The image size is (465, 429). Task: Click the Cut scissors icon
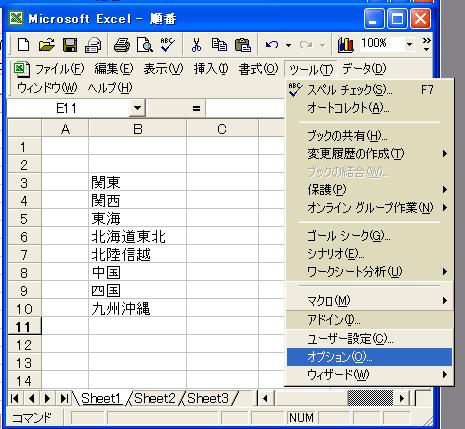click(196, 45)
